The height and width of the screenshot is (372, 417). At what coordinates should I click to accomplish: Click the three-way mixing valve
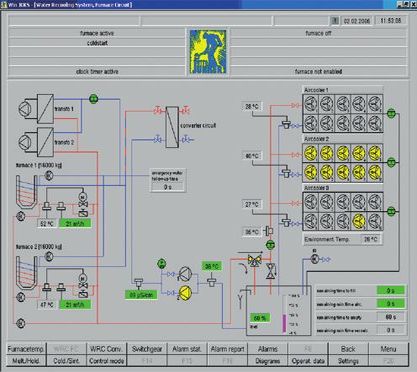[x=254, y=260]
